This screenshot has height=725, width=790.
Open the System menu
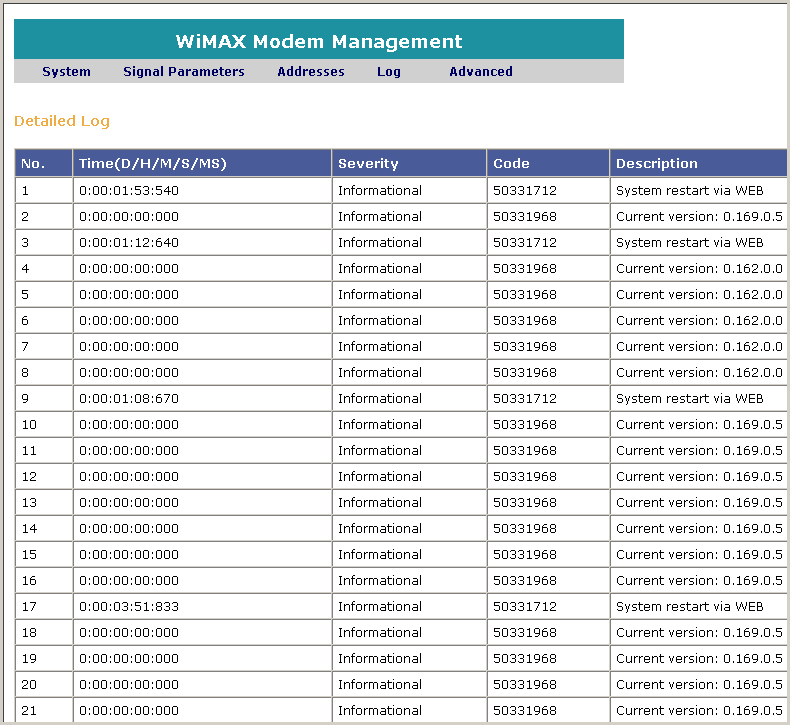pyautogui.click(x=66, y=72)
